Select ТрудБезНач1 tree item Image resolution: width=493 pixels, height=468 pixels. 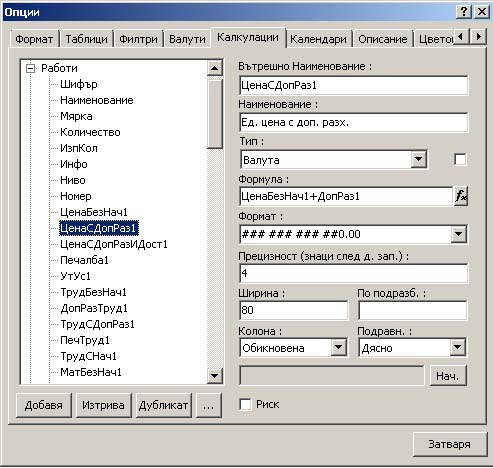click(x=93, y=292)
